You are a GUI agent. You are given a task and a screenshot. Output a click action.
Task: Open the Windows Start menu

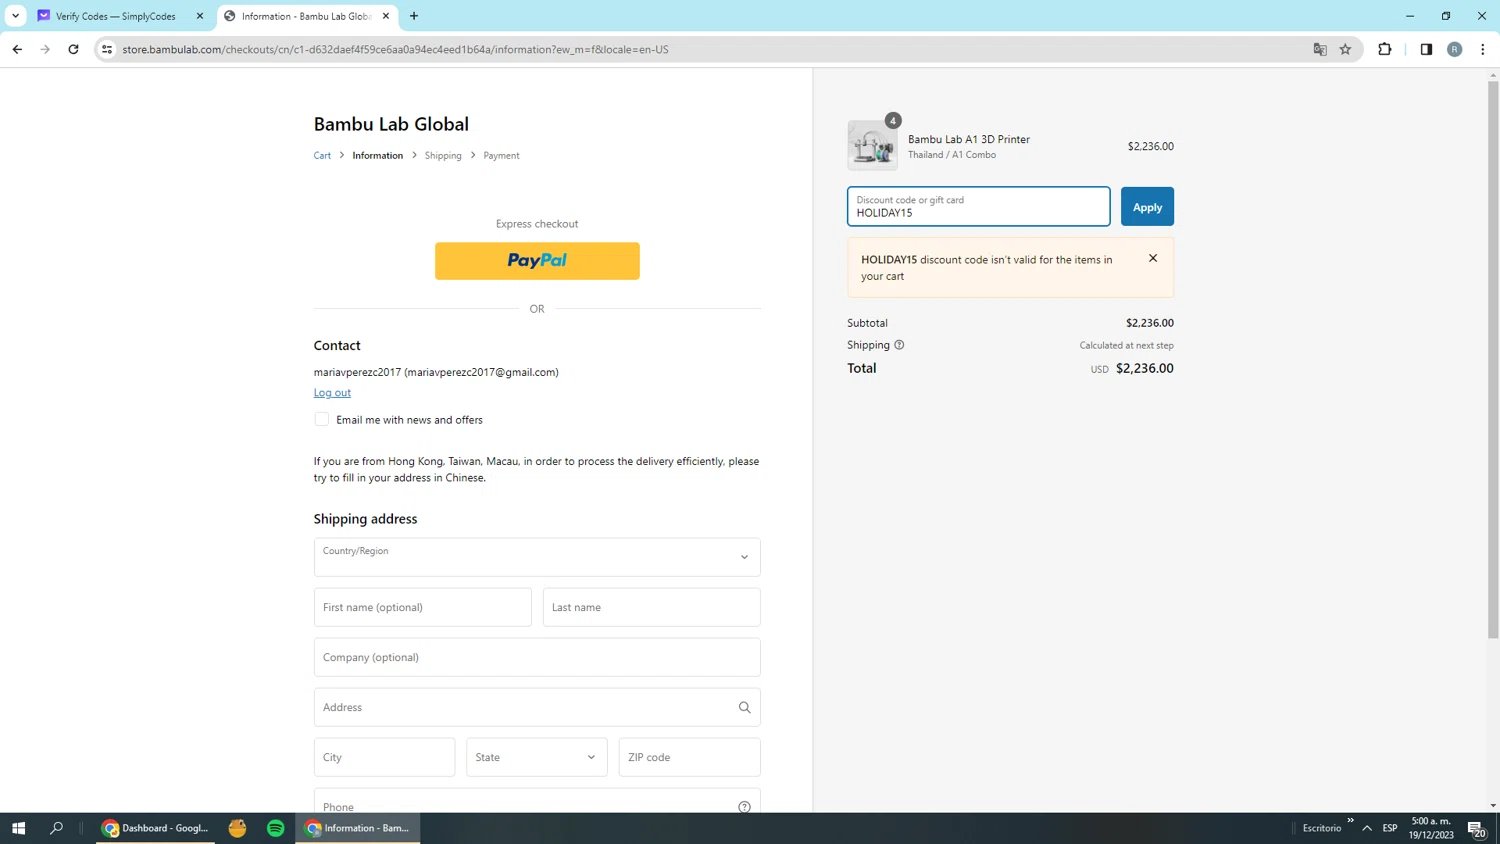point(18,828)
